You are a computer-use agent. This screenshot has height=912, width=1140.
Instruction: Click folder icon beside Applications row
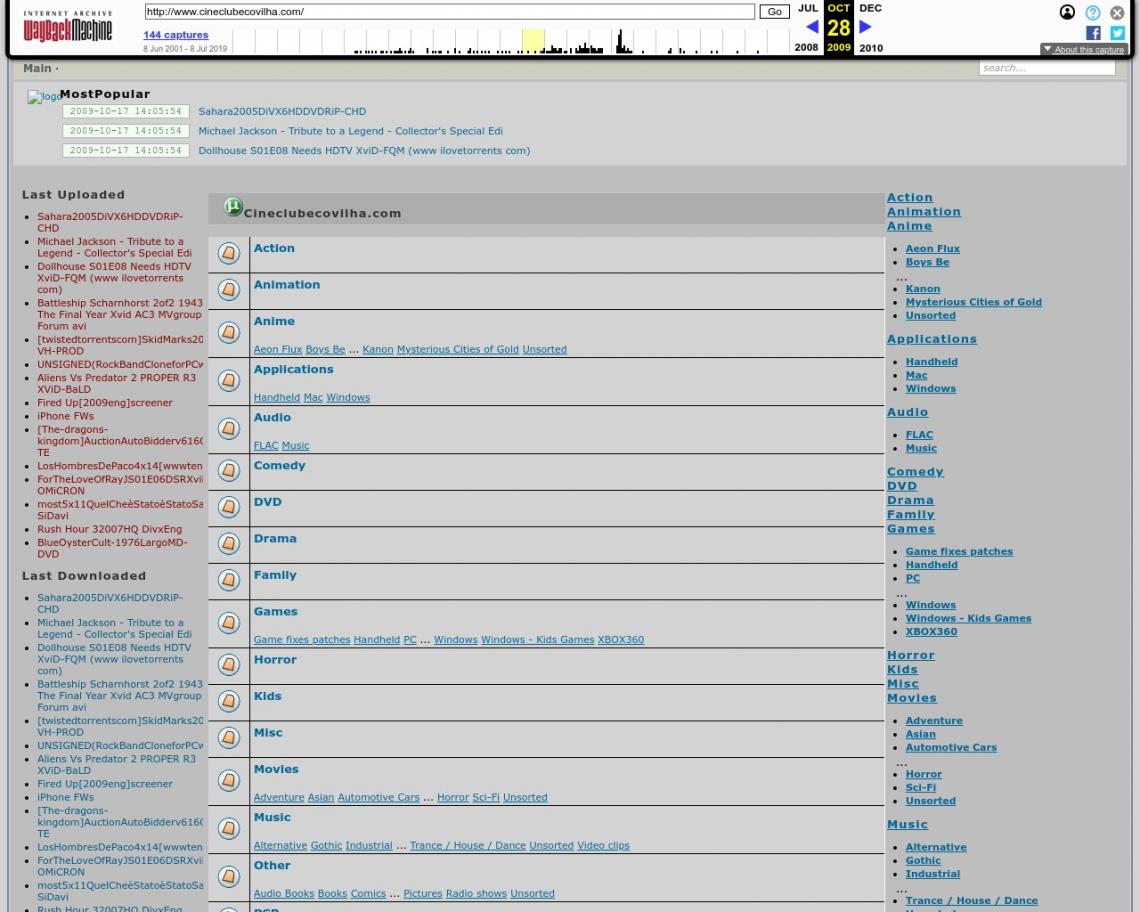click(229, 380)
